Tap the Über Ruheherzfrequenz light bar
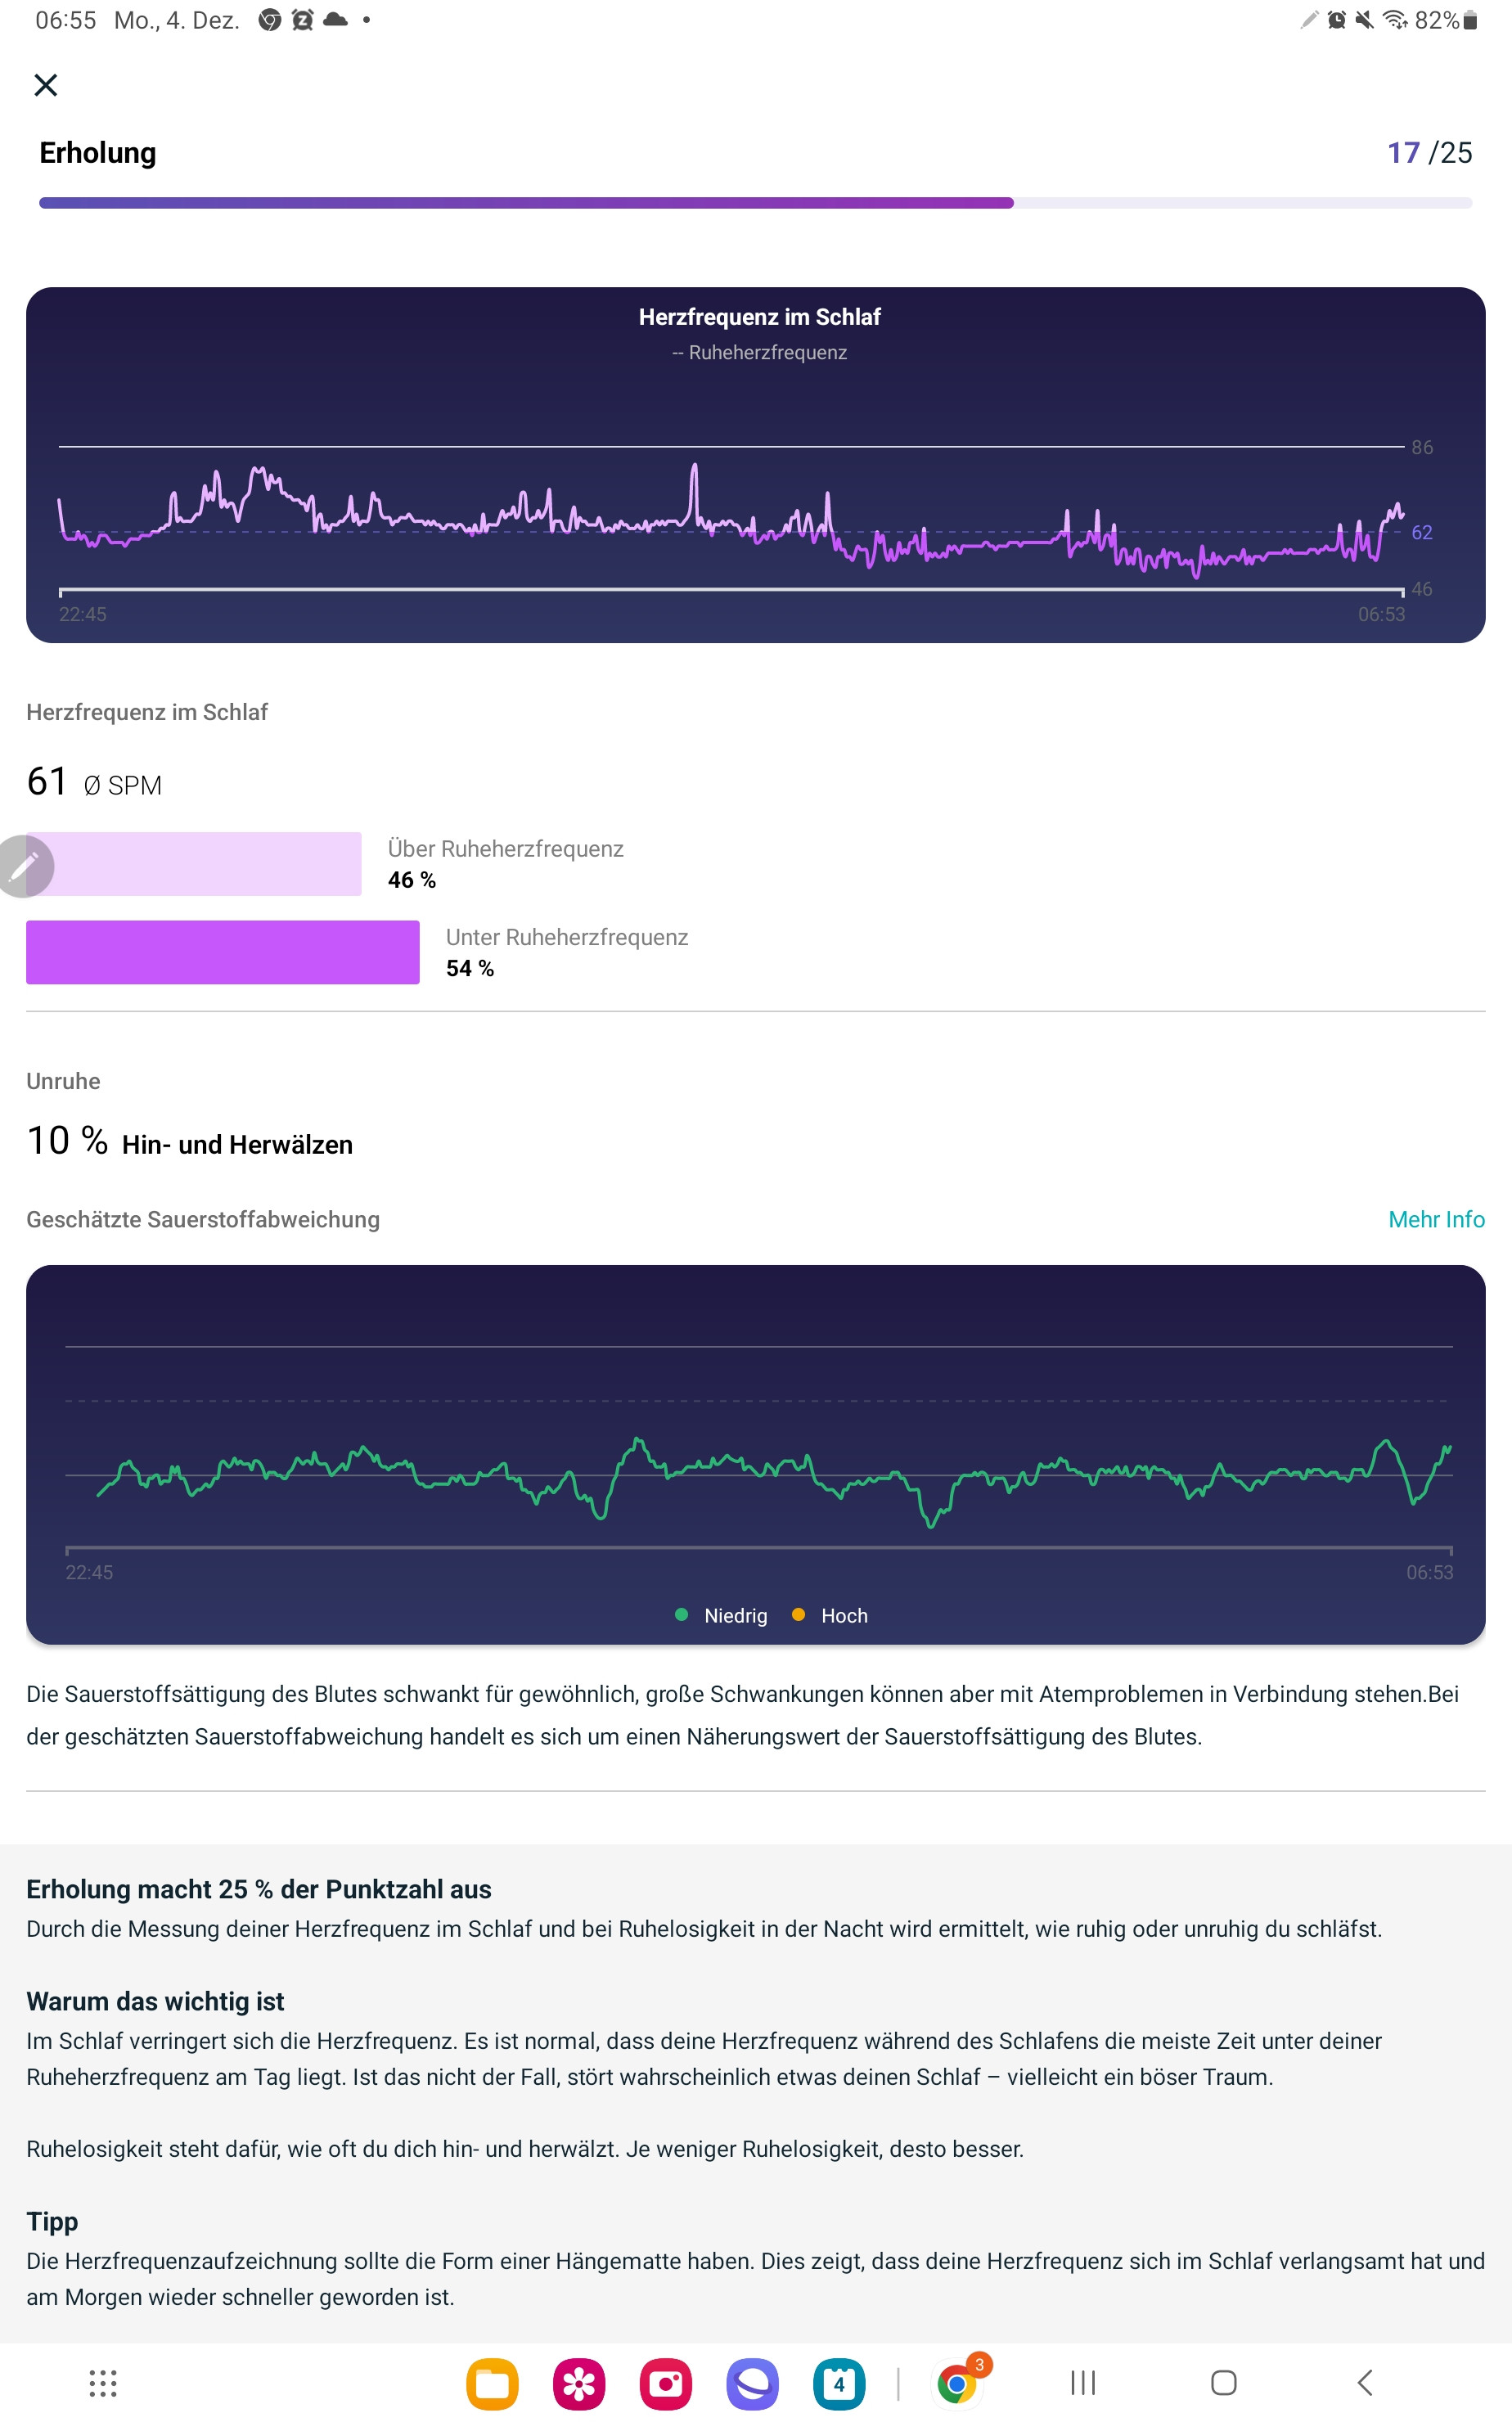The height and width of the screenshot is (2422, 1512). [194, 864]
